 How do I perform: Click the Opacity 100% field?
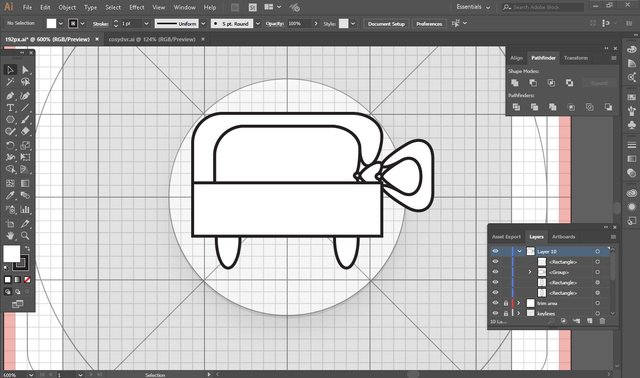299,24
